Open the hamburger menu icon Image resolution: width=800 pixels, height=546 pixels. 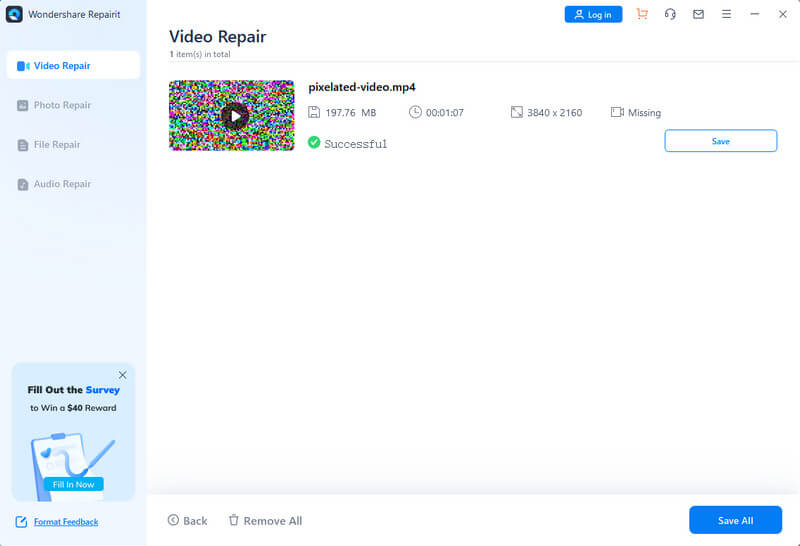point(726,14)
